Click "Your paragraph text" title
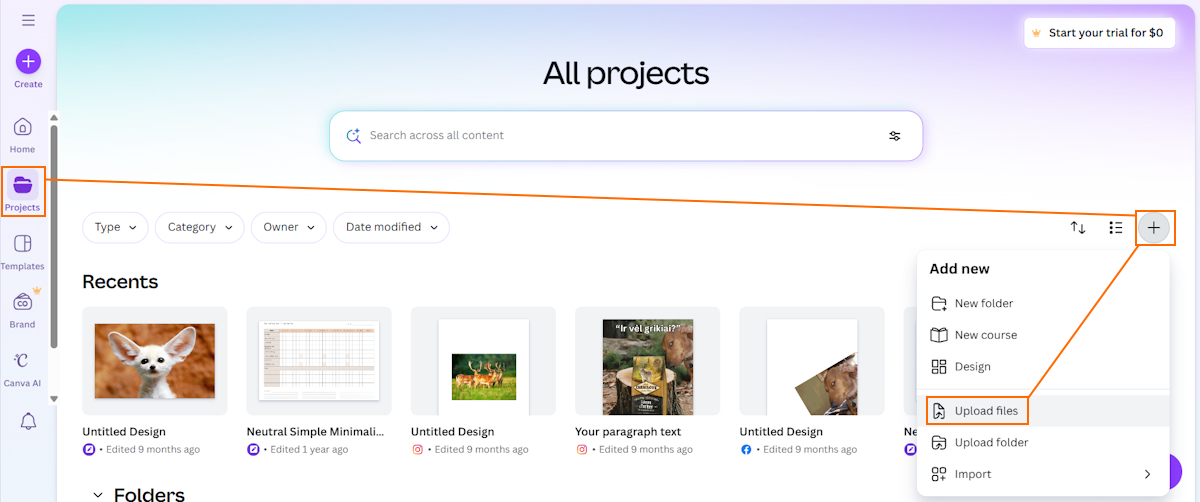 point(628,432)
